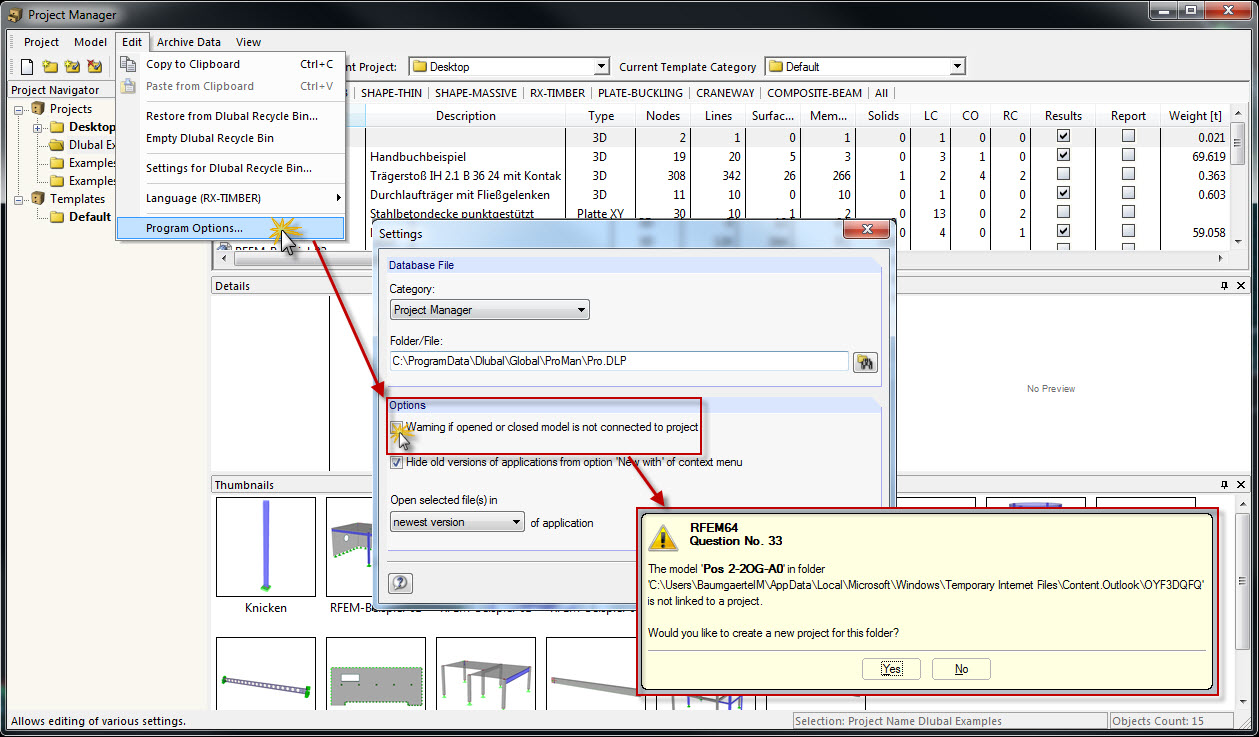Image resolution: width=1259 pixels, height=737 pixels.
Task: Close the Thumbnails panel
Action: (x=1240, y=485)
